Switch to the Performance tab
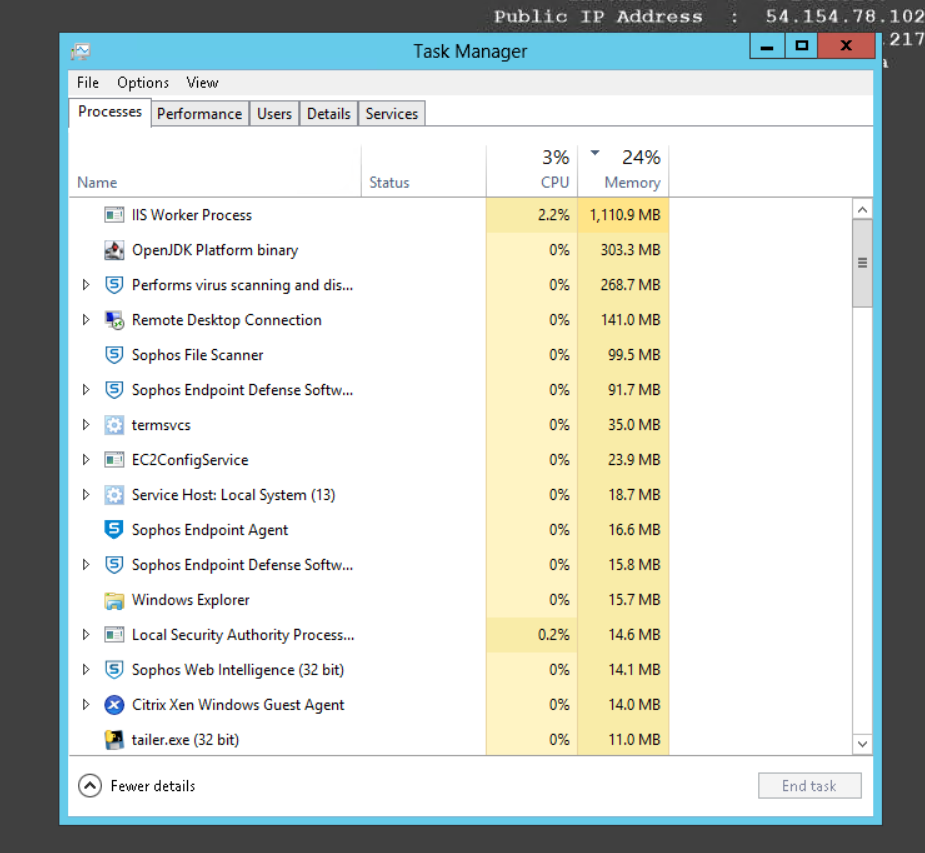925x853 pixels. 199,114
